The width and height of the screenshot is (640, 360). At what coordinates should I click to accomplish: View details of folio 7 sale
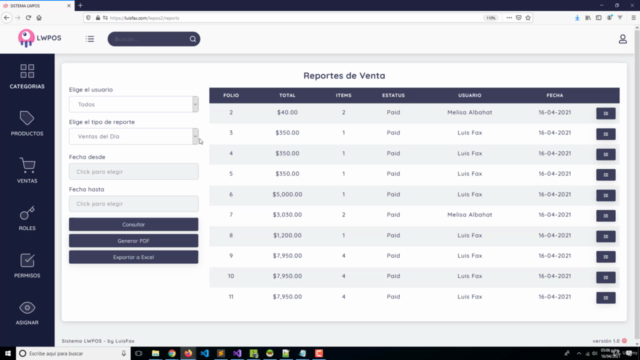(x=606, y=216)
